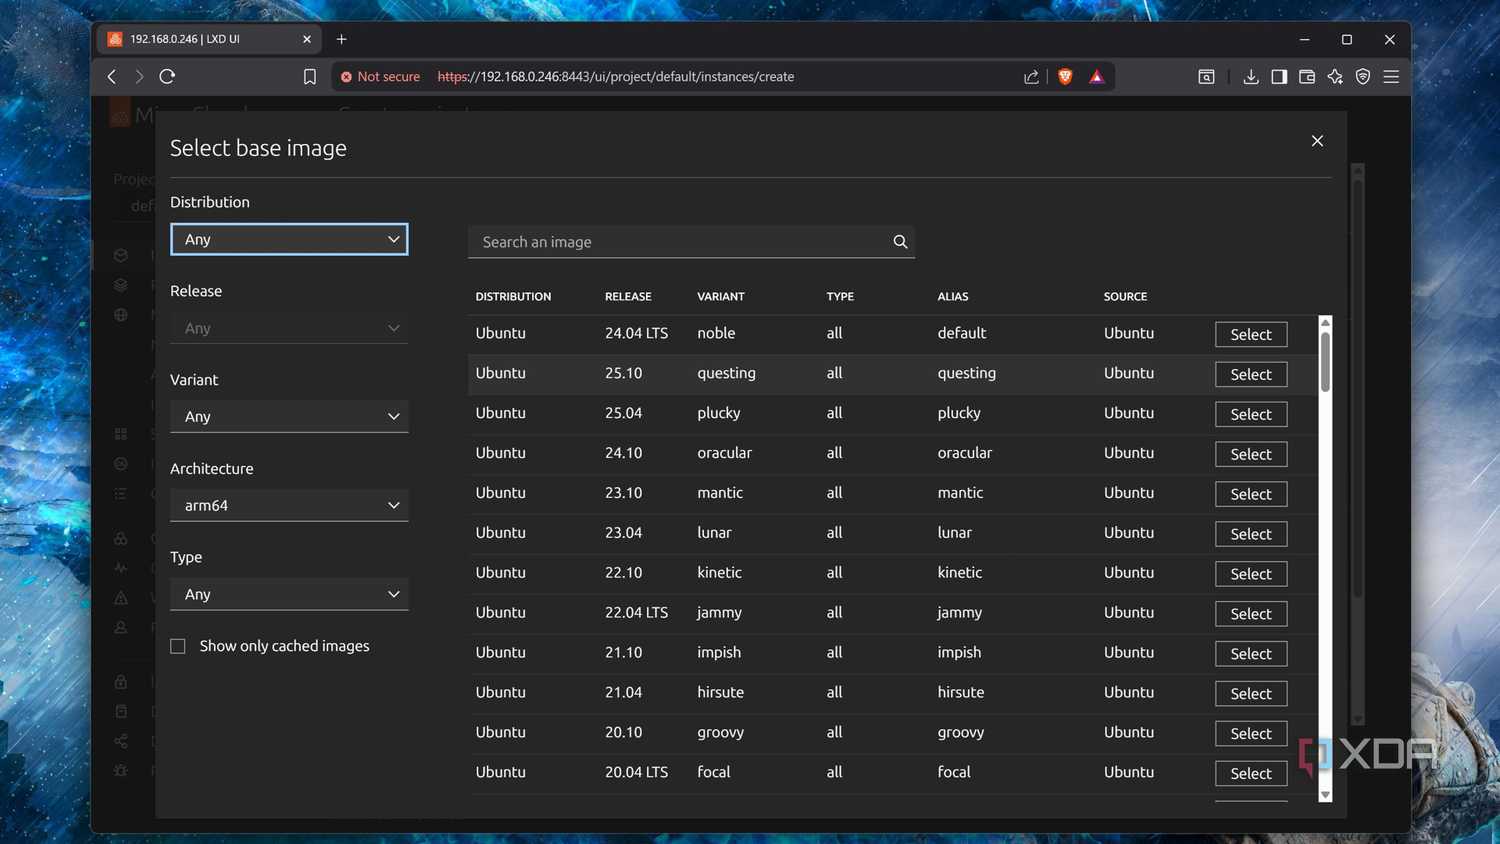Open the Architecture arm64 dropdown

pyautogui.click(x=289, y=505)
